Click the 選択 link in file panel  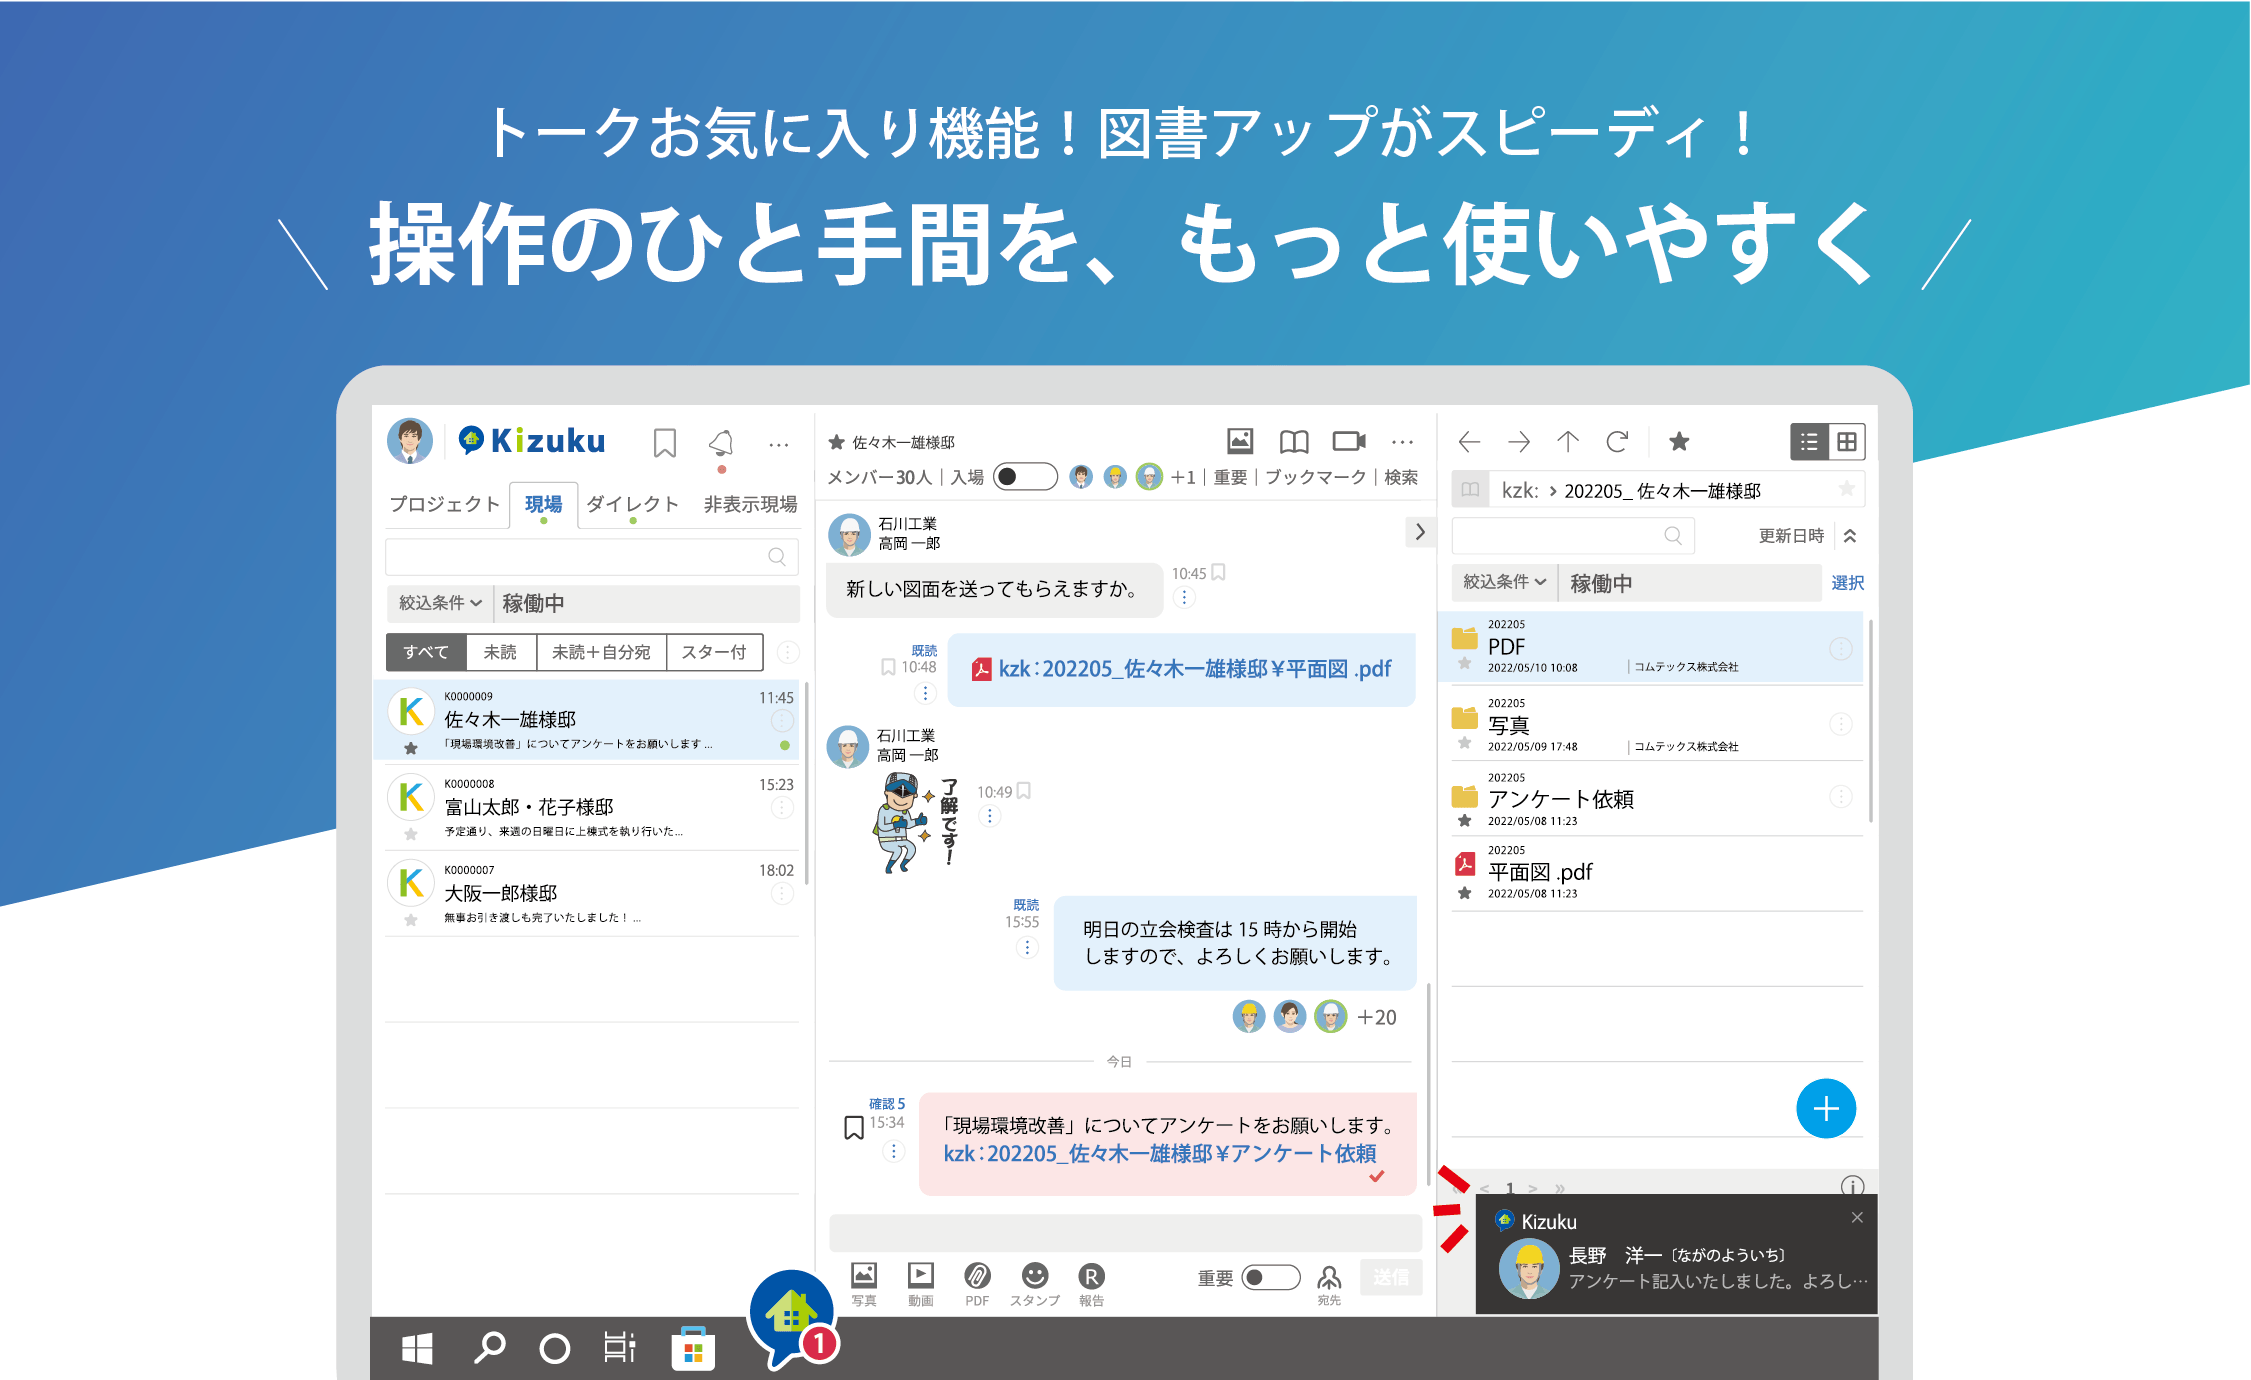click(x=1846, y=582)
